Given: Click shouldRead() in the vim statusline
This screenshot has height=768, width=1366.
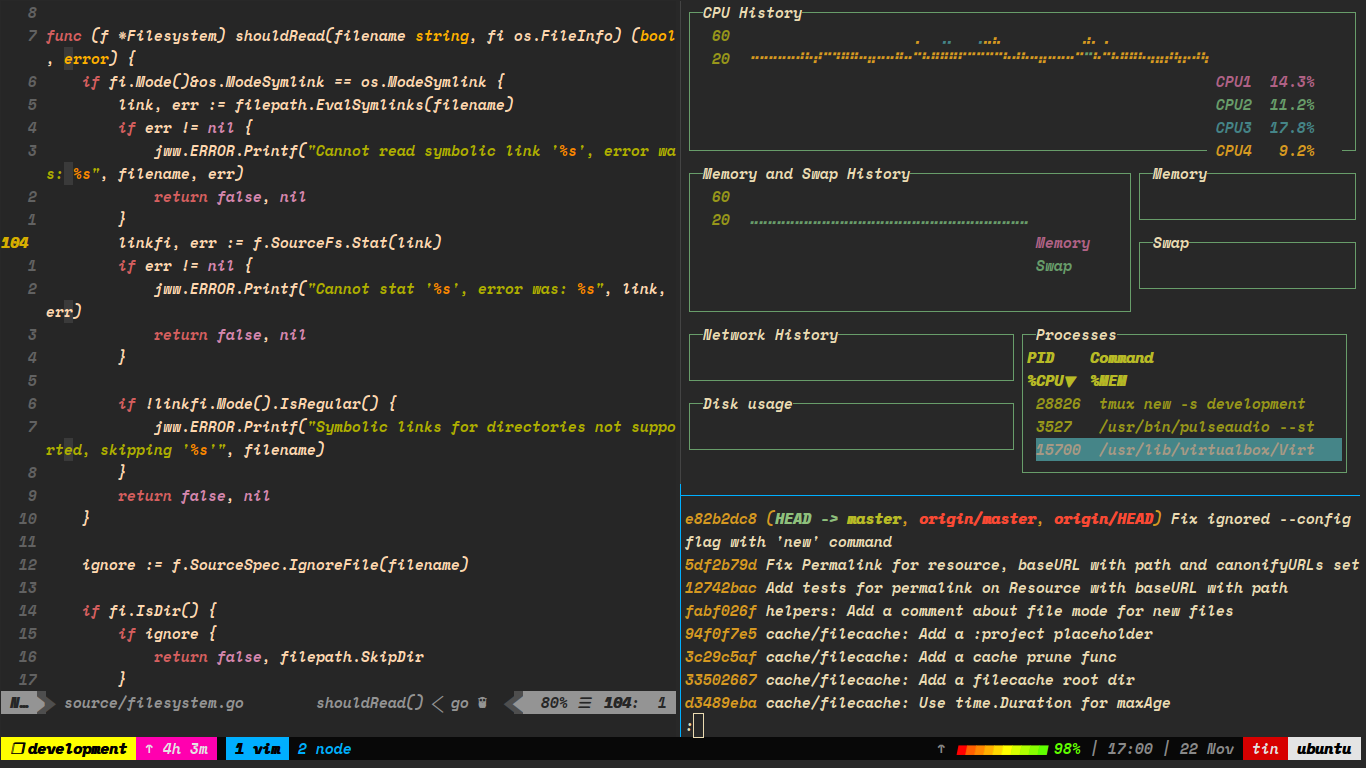Looking at the screenshot, I should coord(370,703).
